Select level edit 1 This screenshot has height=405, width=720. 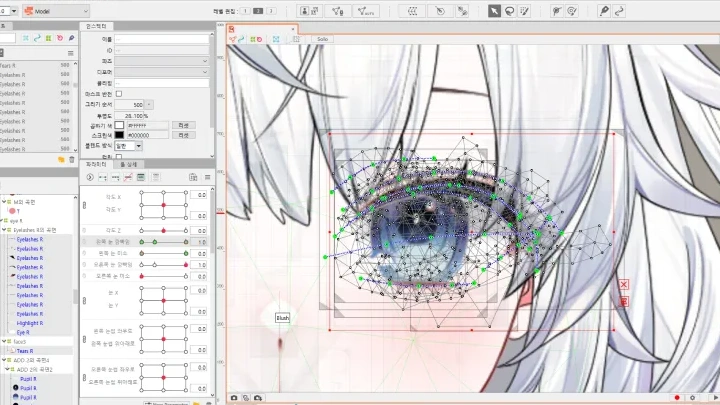[x=245, y=11]
